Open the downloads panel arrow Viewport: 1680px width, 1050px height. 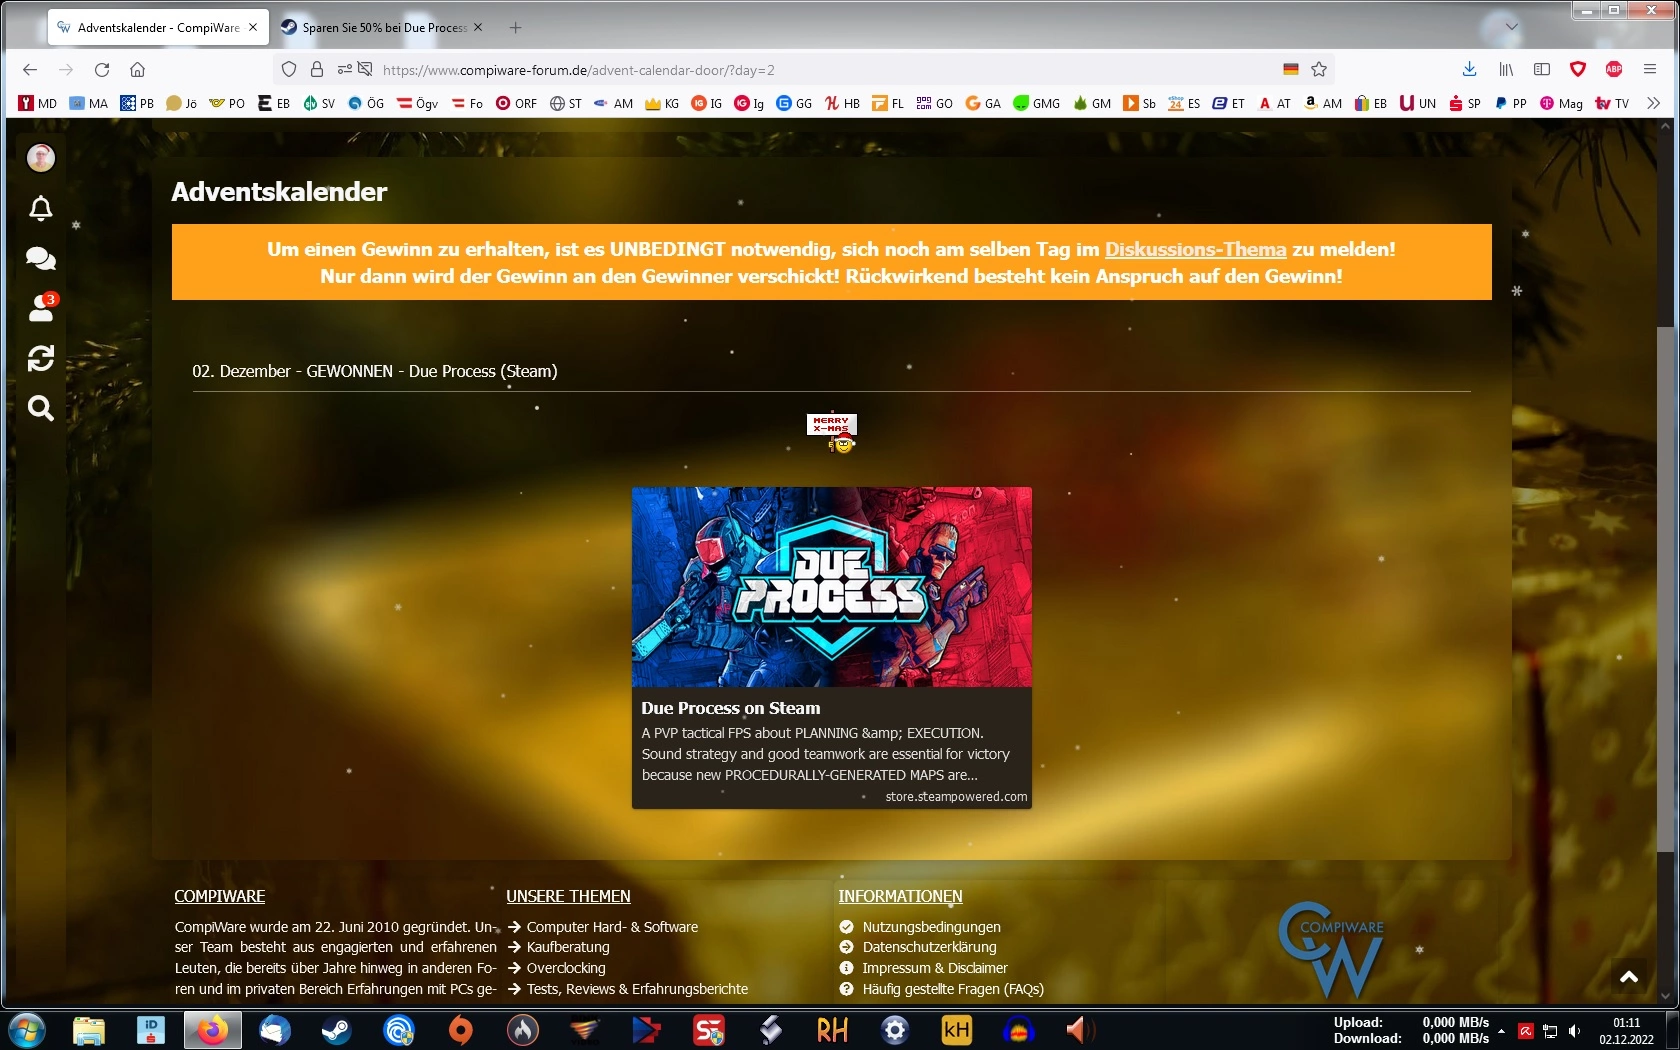point(1469,69)
